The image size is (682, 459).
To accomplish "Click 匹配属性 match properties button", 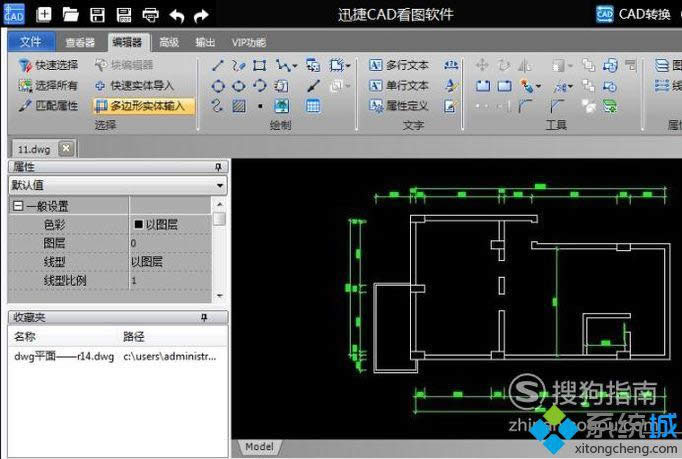I will pyautogui.click(x=49, y=105).
